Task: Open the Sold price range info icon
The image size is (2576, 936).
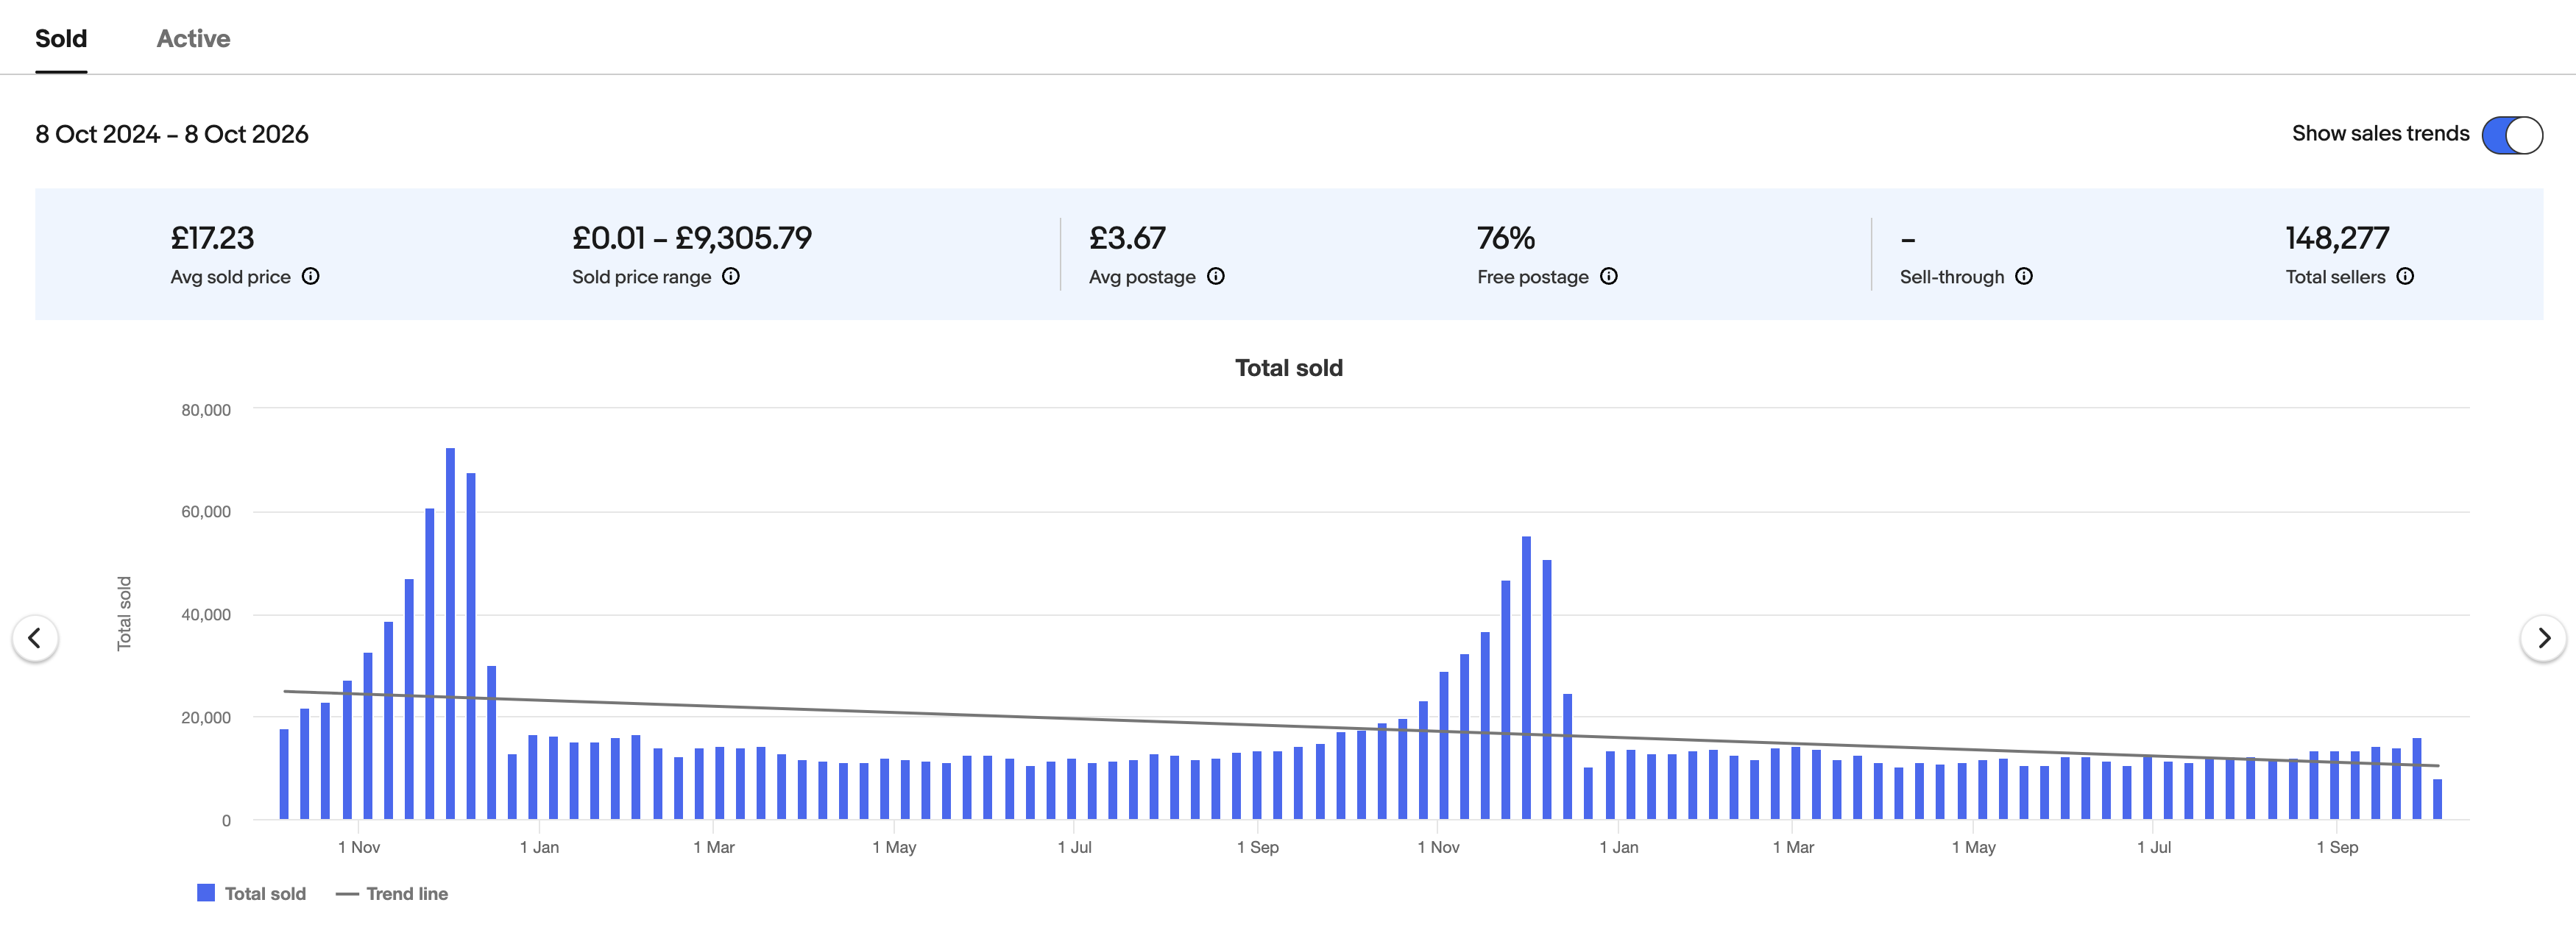Action: (731, 276)
